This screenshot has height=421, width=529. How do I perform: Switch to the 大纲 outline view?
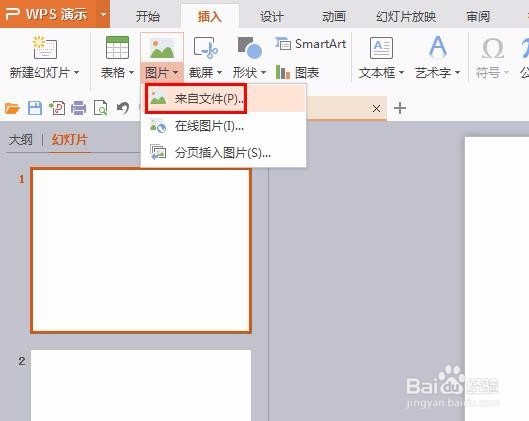click(21, 140)
